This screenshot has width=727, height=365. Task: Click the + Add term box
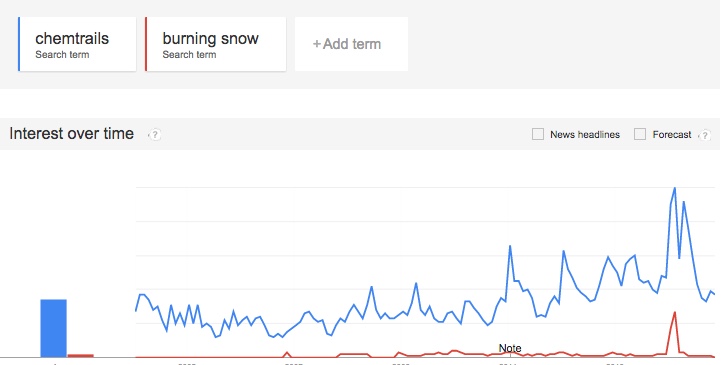coord(351,44)
